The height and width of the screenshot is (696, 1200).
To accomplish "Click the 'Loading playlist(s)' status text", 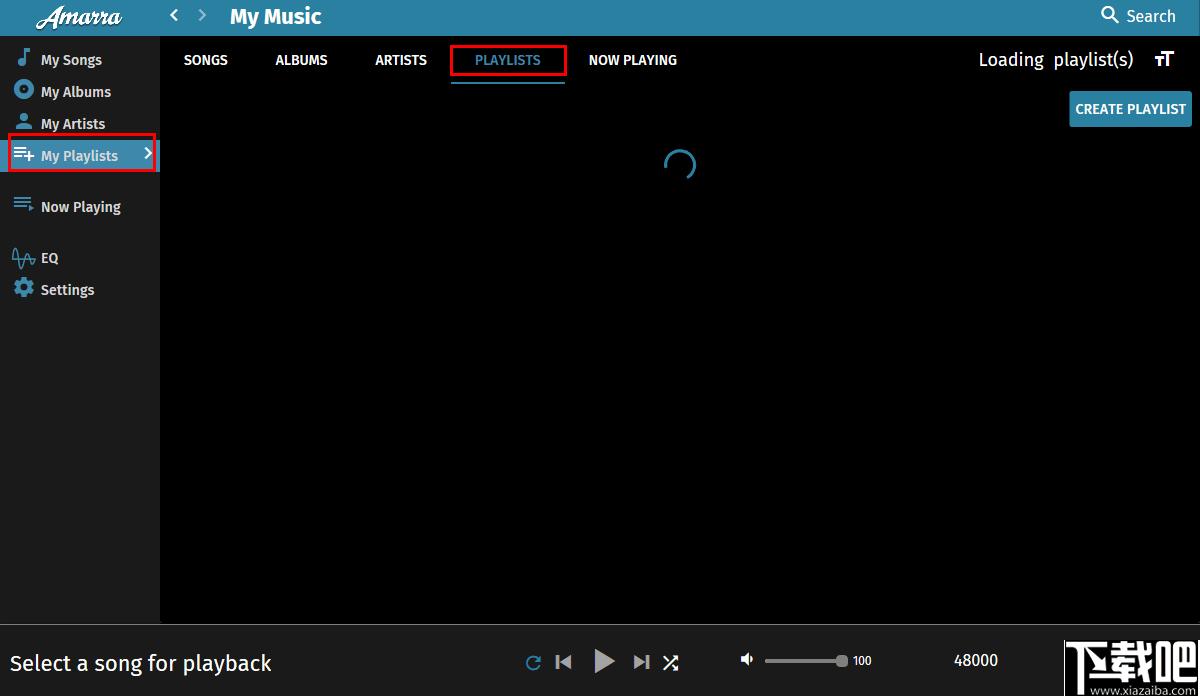I will tap(1056, 60).
